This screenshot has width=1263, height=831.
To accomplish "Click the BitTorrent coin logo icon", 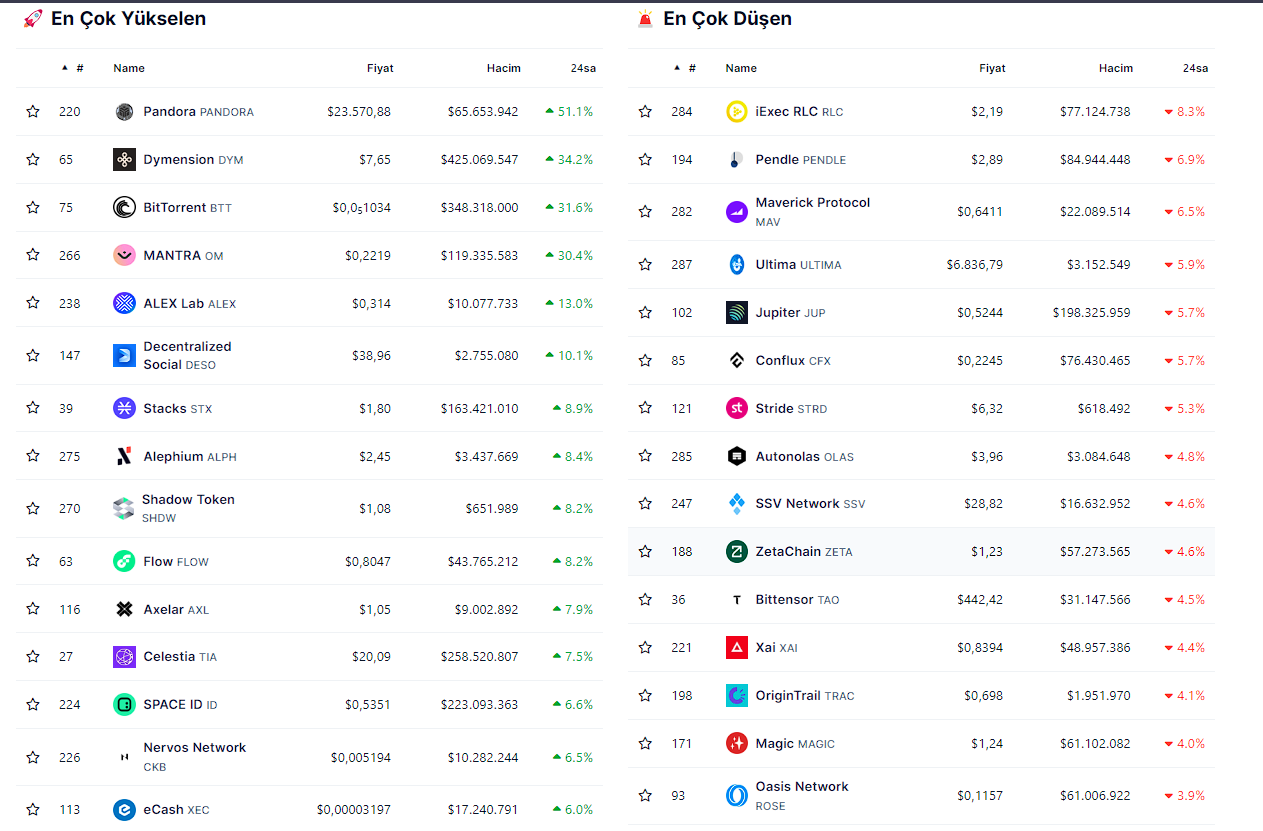I will tap(124, 208).
